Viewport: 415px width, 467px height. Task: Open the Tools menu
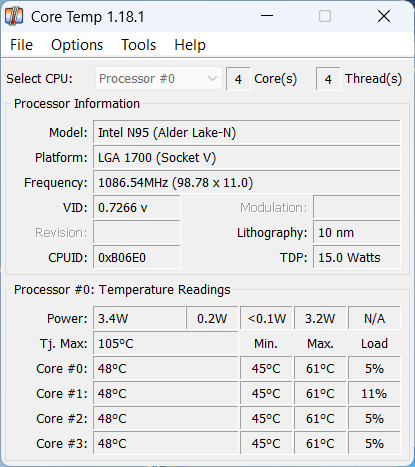point(138,45)
